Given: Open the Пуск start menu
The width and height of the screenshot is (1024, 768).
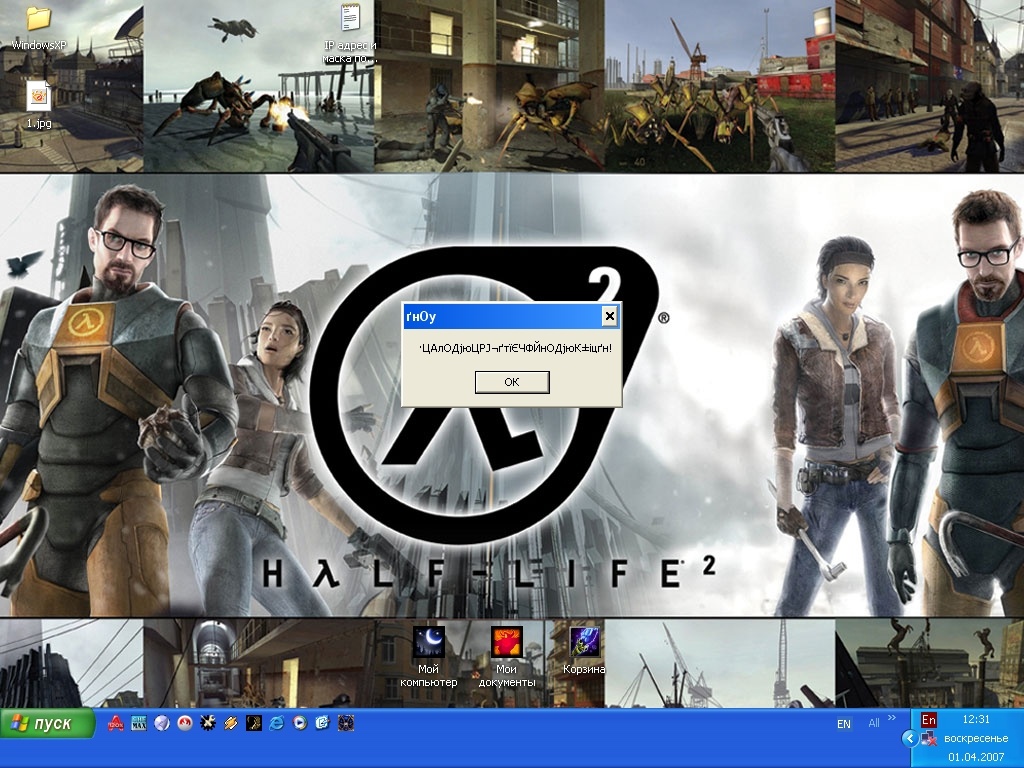Looking at the screenshot, I should pos(47,724).
